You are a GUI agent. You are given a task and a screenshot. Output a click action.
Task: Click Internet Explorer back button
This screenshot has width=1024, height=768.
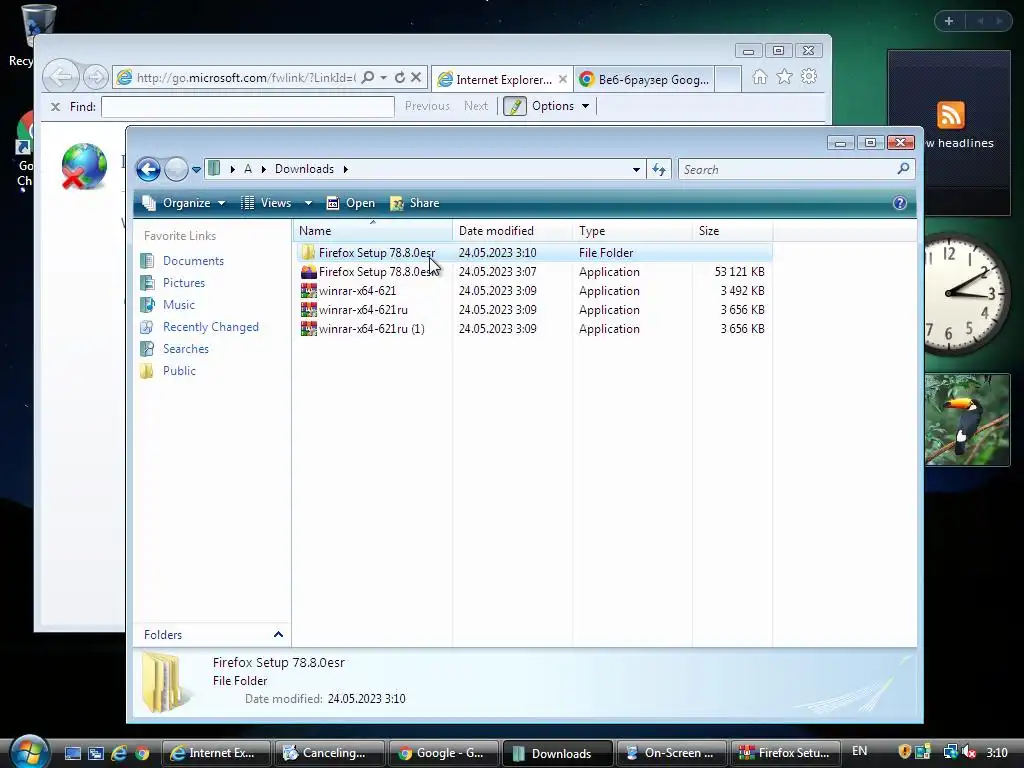61,77
